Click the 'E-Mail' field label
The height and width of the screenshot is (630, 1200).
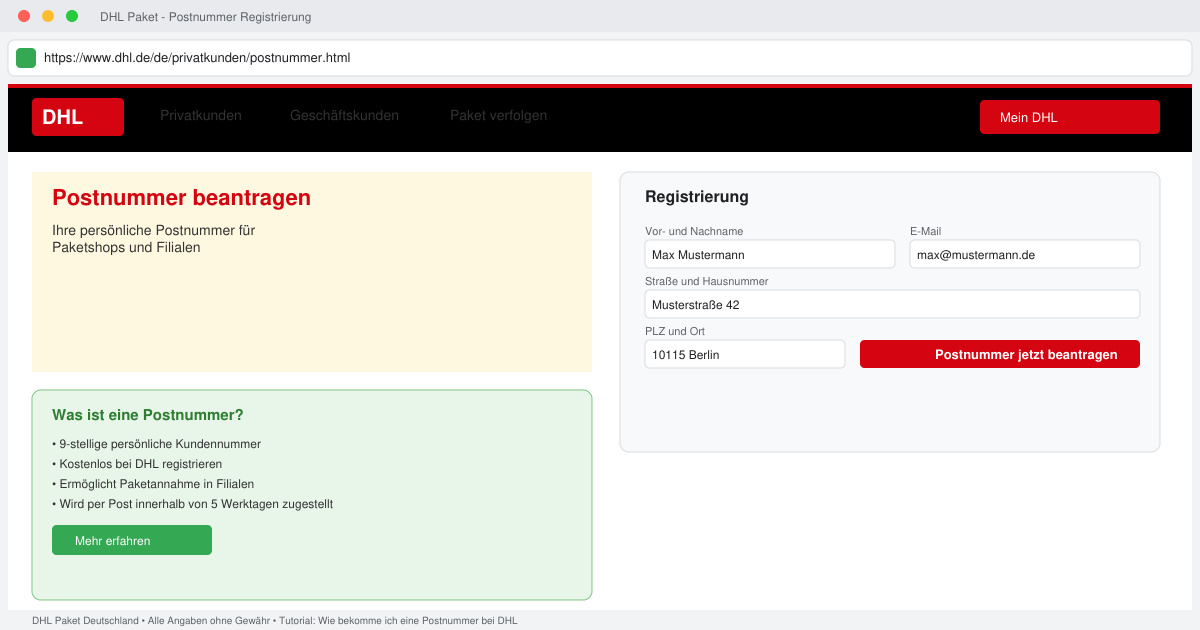[925, 231]
